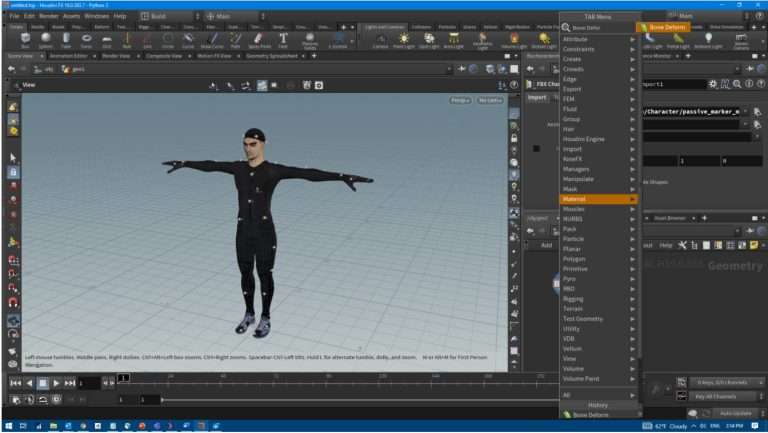
Task: Switch to the Geometry Spreadsheet tab
Action: pos(272,56)
